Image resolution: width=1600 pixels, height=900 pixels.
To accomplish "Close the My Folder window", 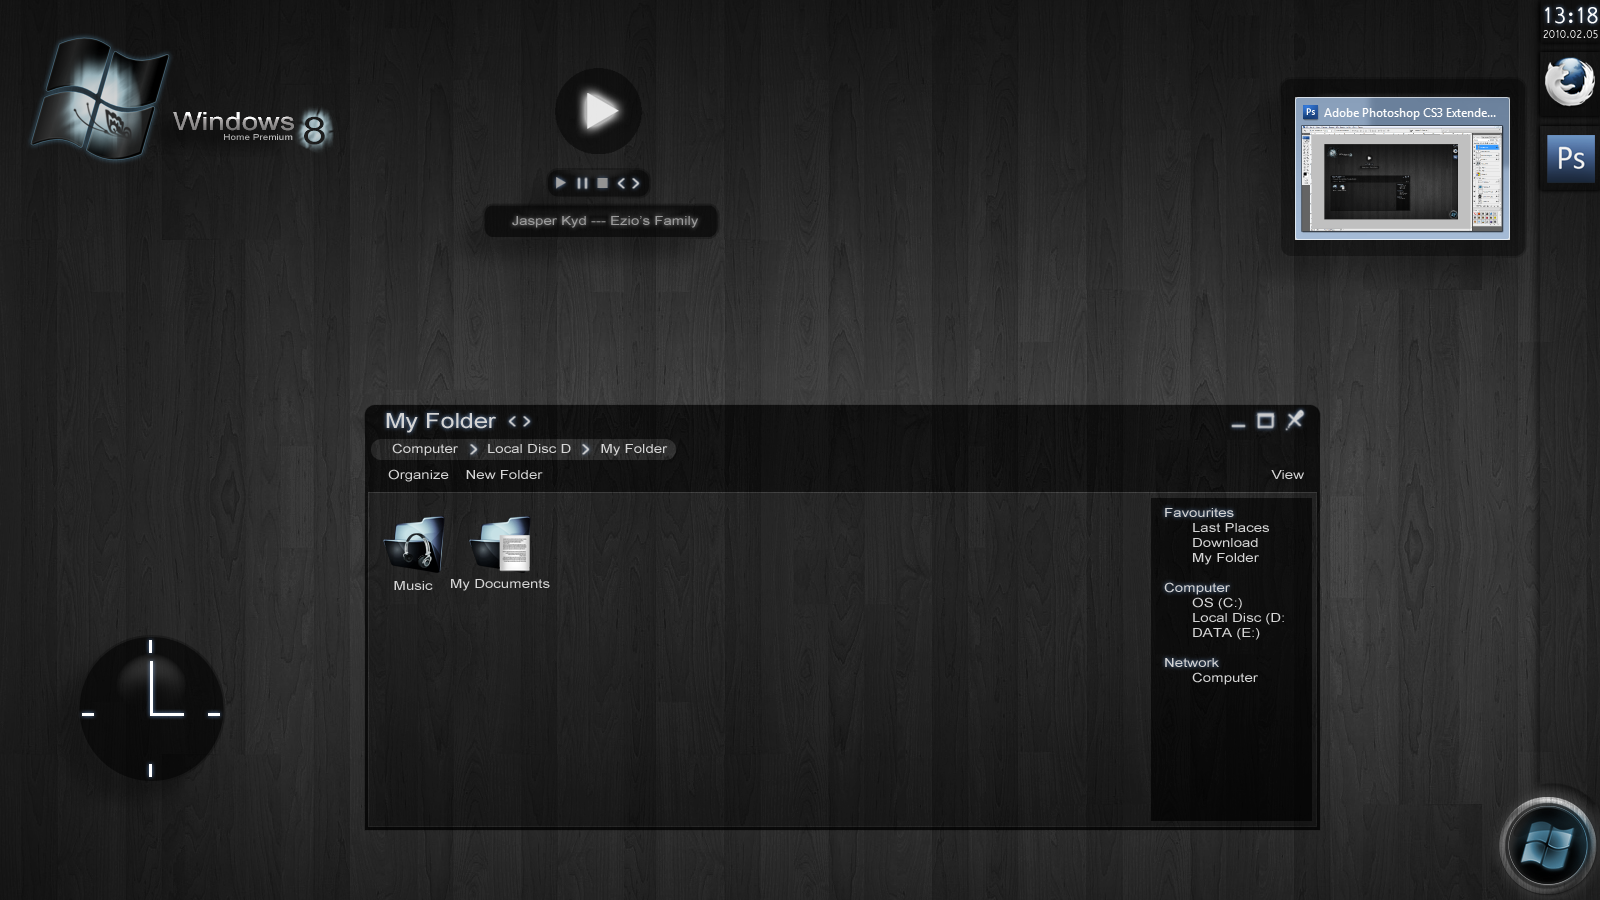I will point(1295,420).
